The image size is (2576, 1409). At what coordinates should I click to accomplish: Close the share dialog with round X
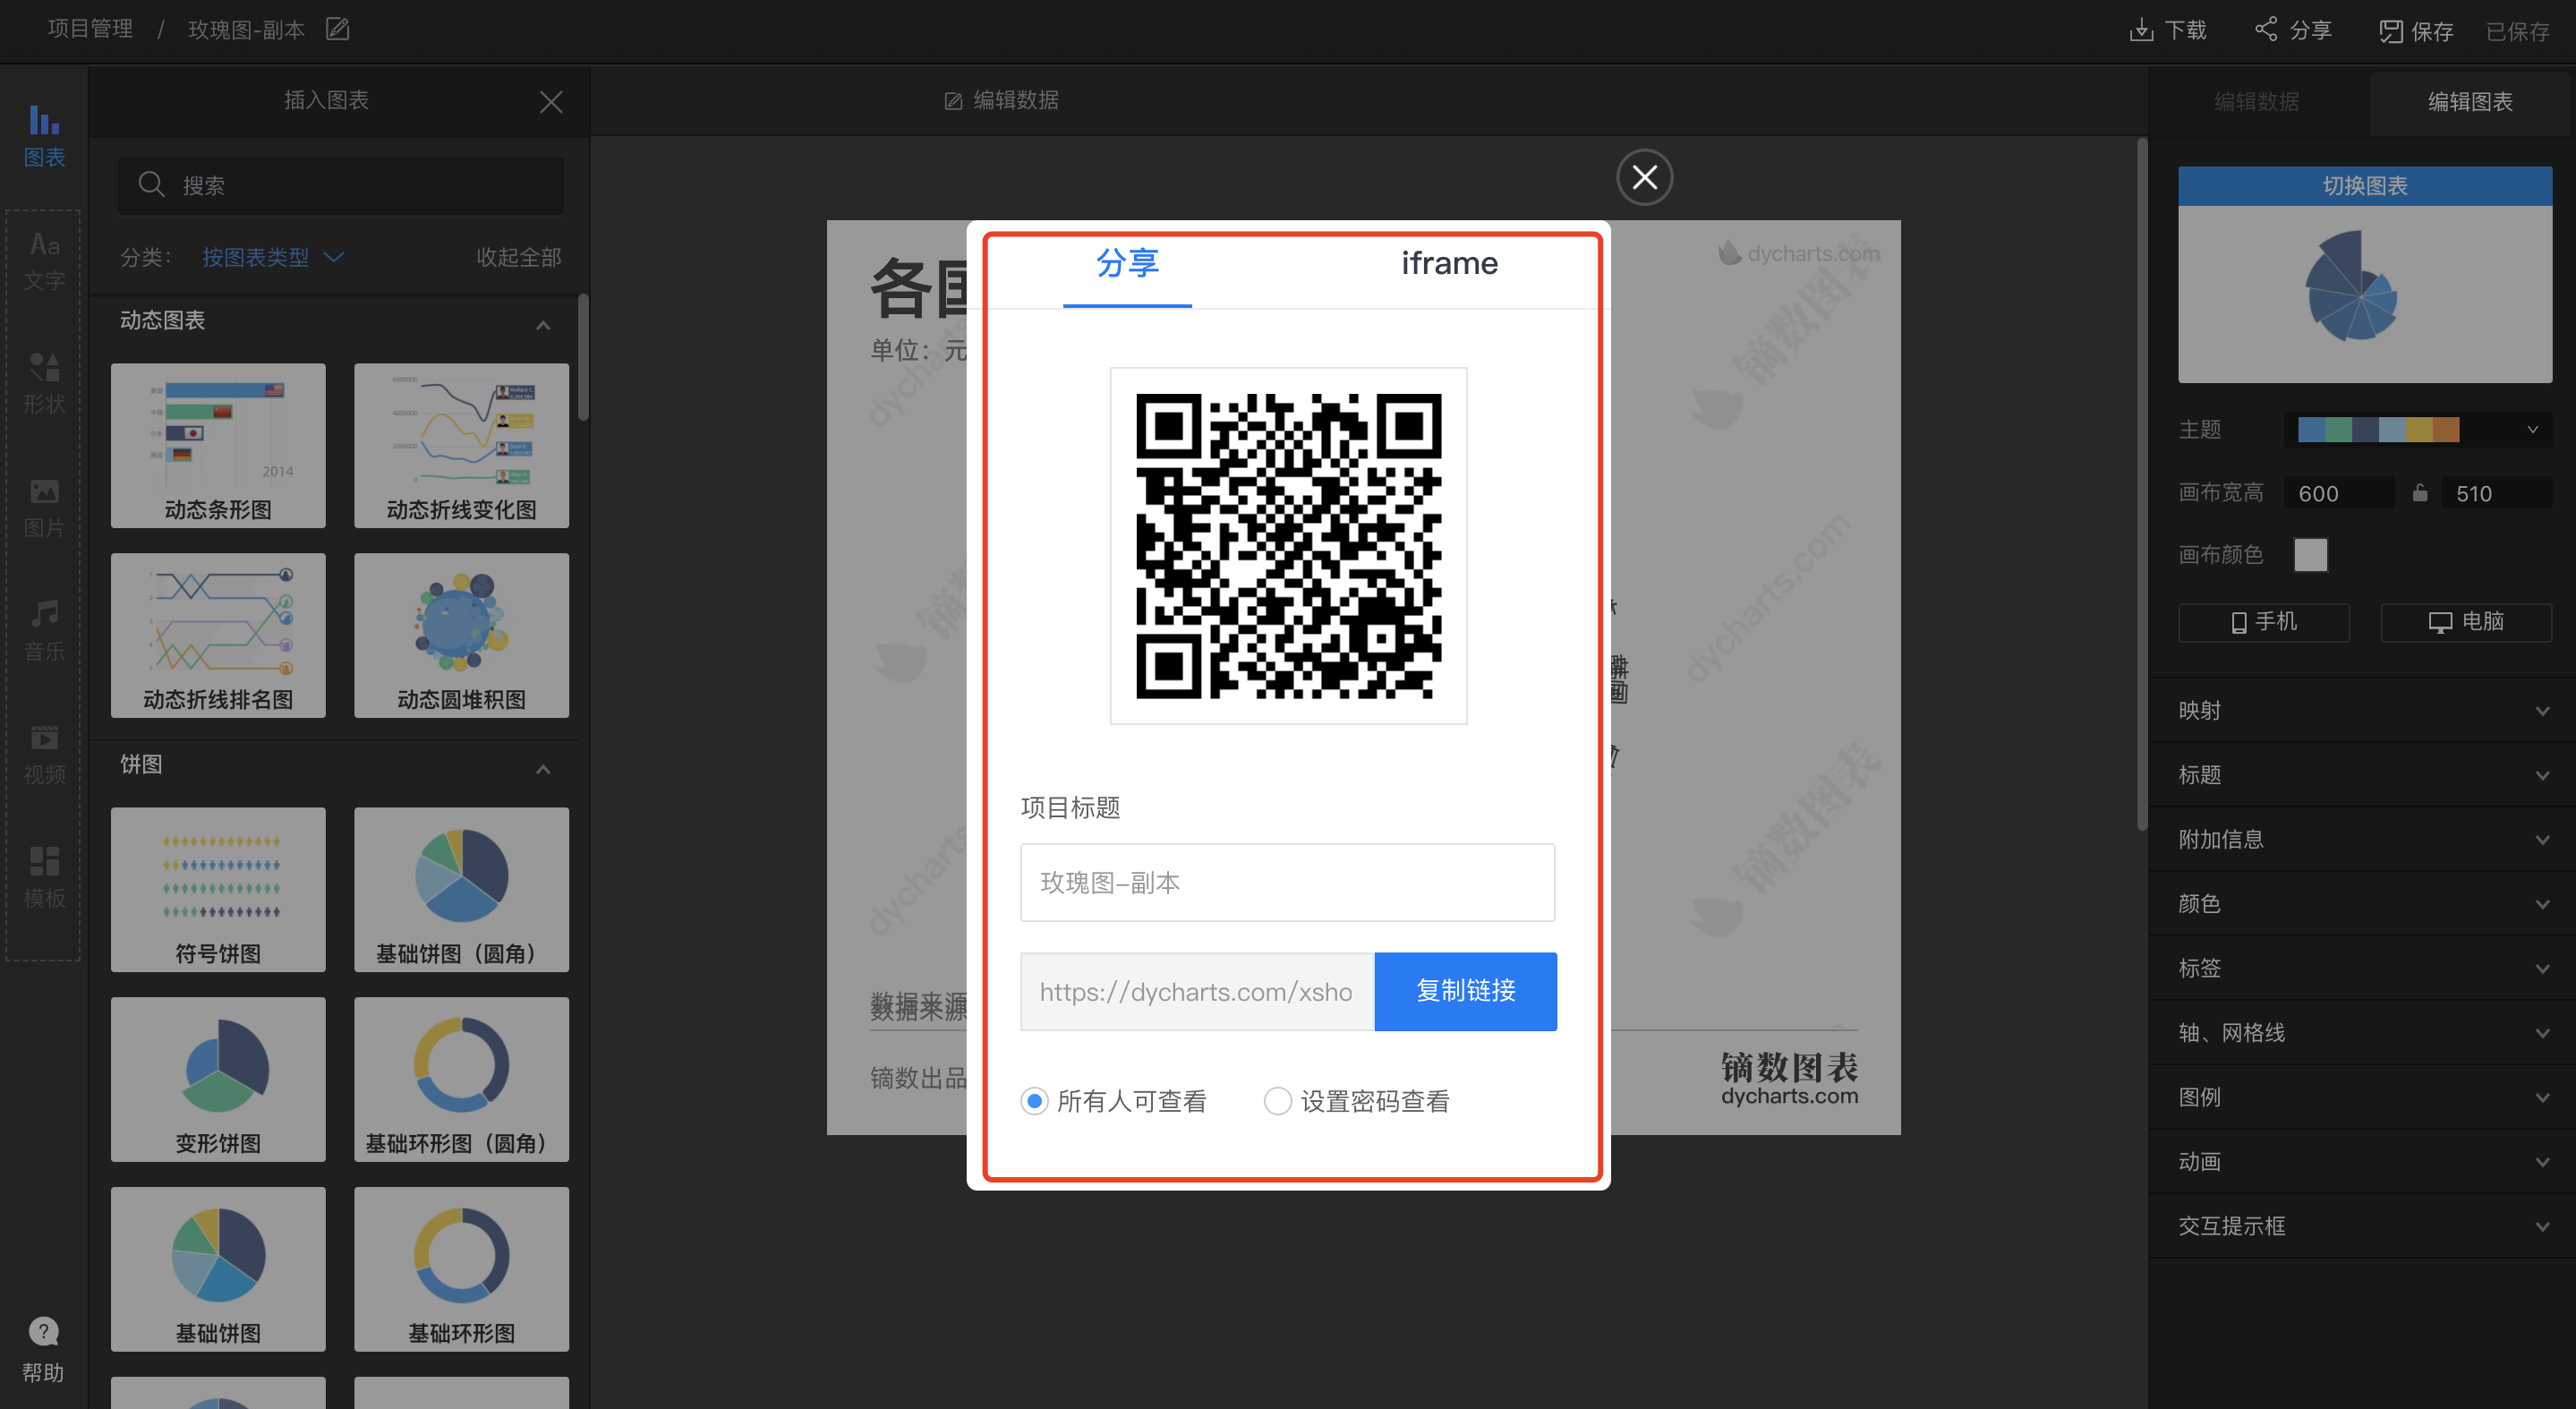click(1644, 177)
